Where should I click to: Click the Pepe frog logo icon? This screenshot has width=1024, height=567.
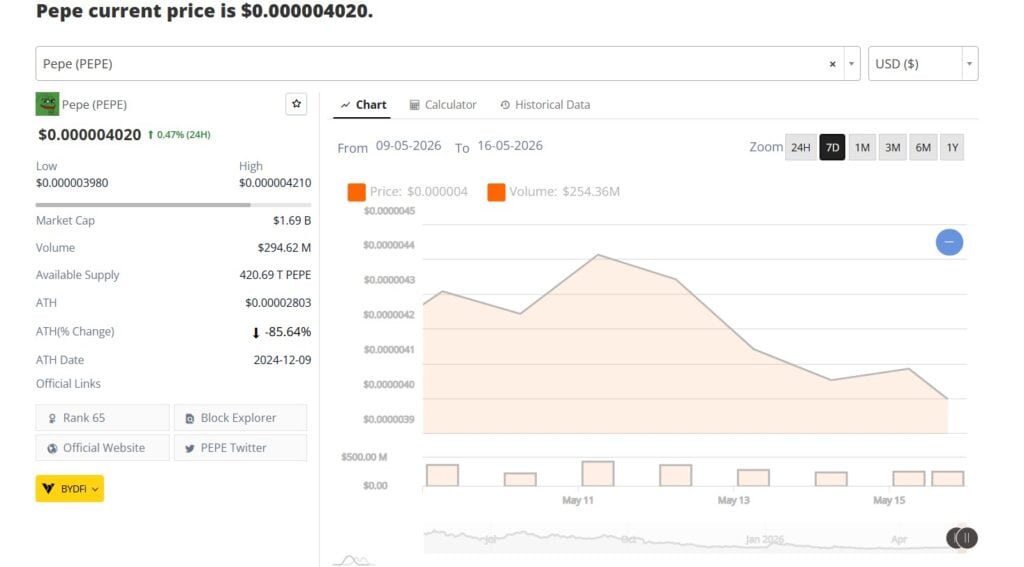pyautogui.click(x=47, y=104)
